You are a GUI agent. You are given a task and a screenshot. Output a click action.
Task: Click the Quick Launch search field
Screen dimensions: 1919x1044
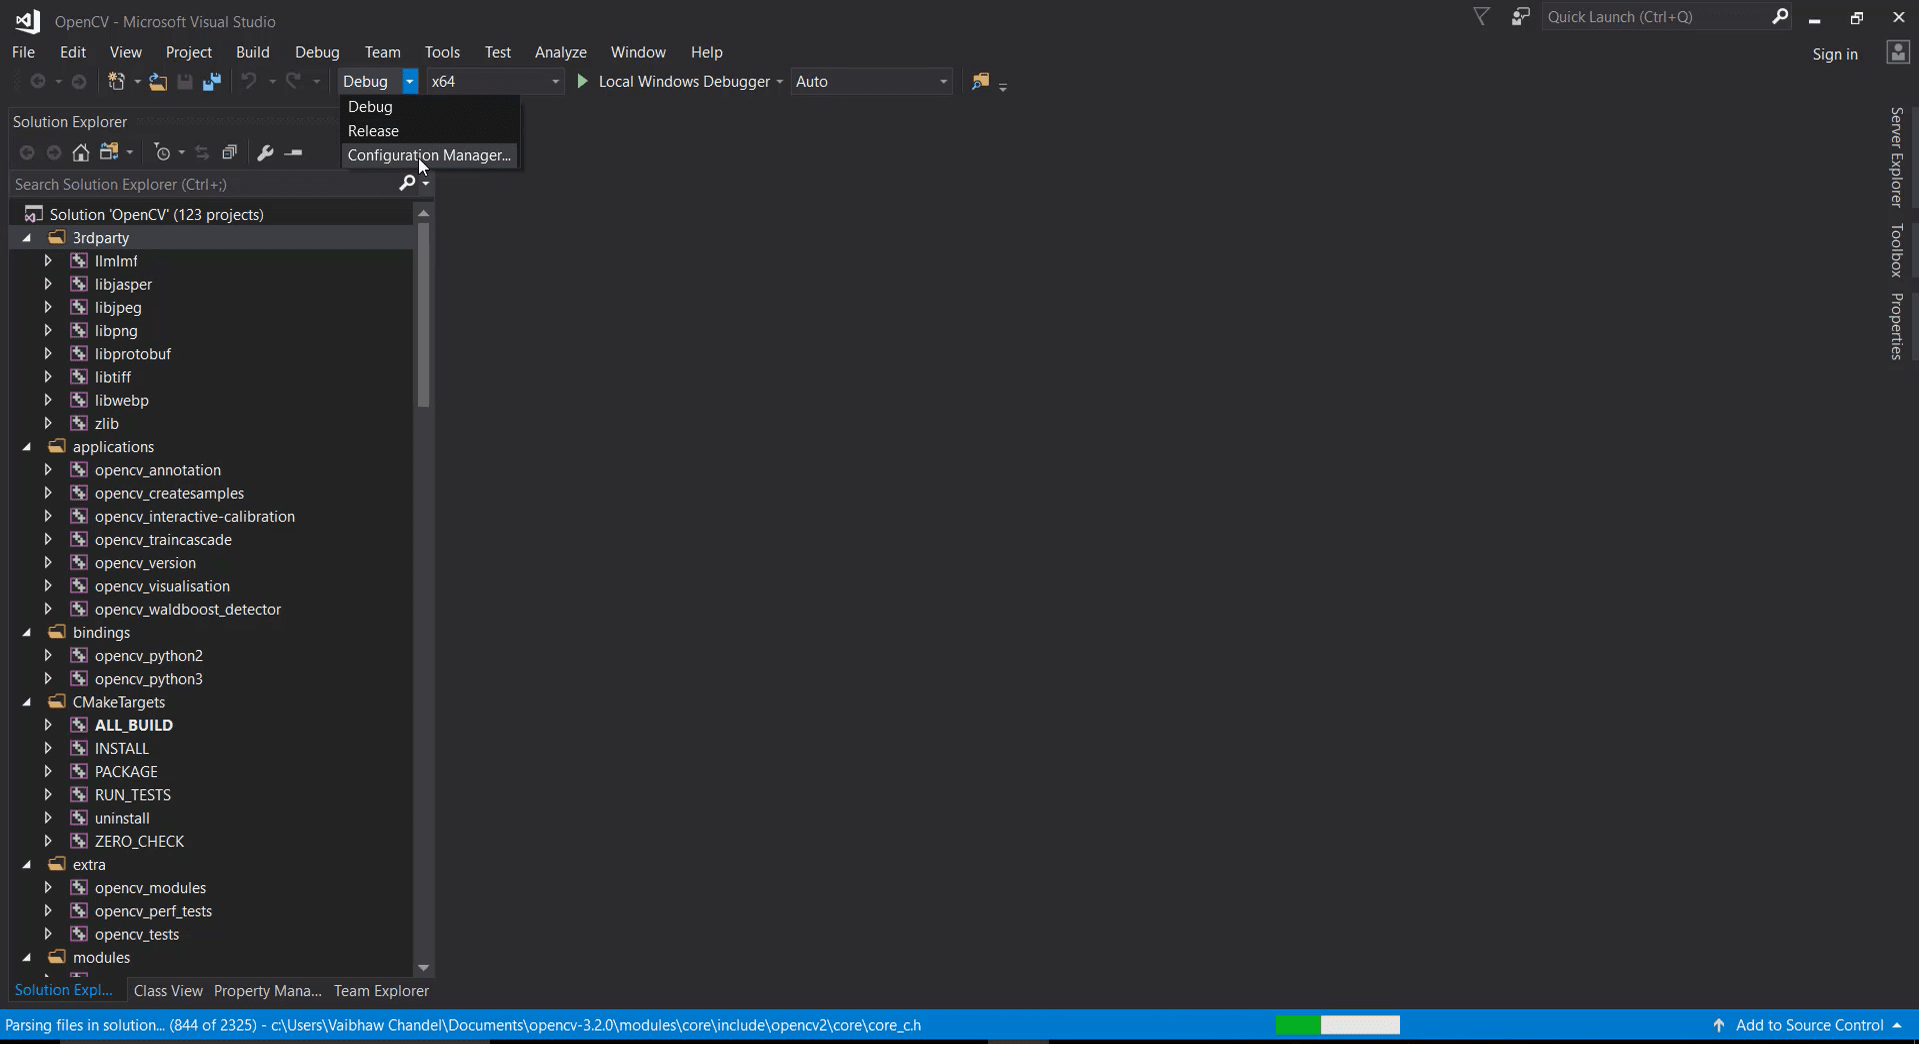tap(1655, 16)
